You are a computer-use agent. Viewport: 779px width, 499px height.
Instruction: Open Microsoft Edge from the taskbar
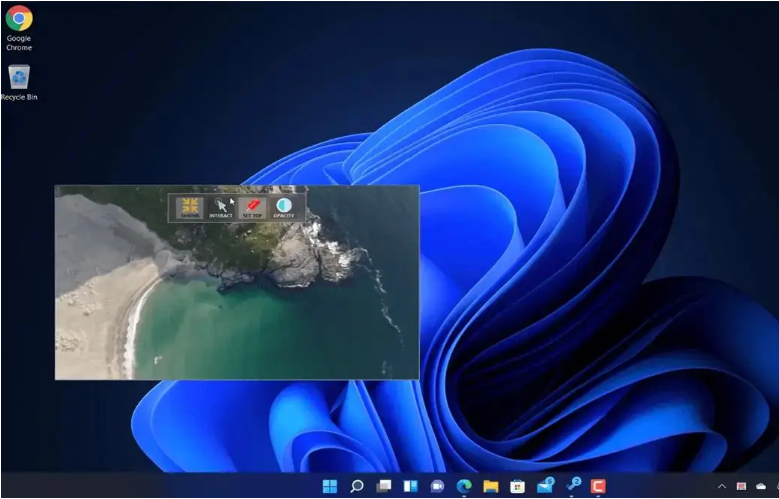[464, 486]
